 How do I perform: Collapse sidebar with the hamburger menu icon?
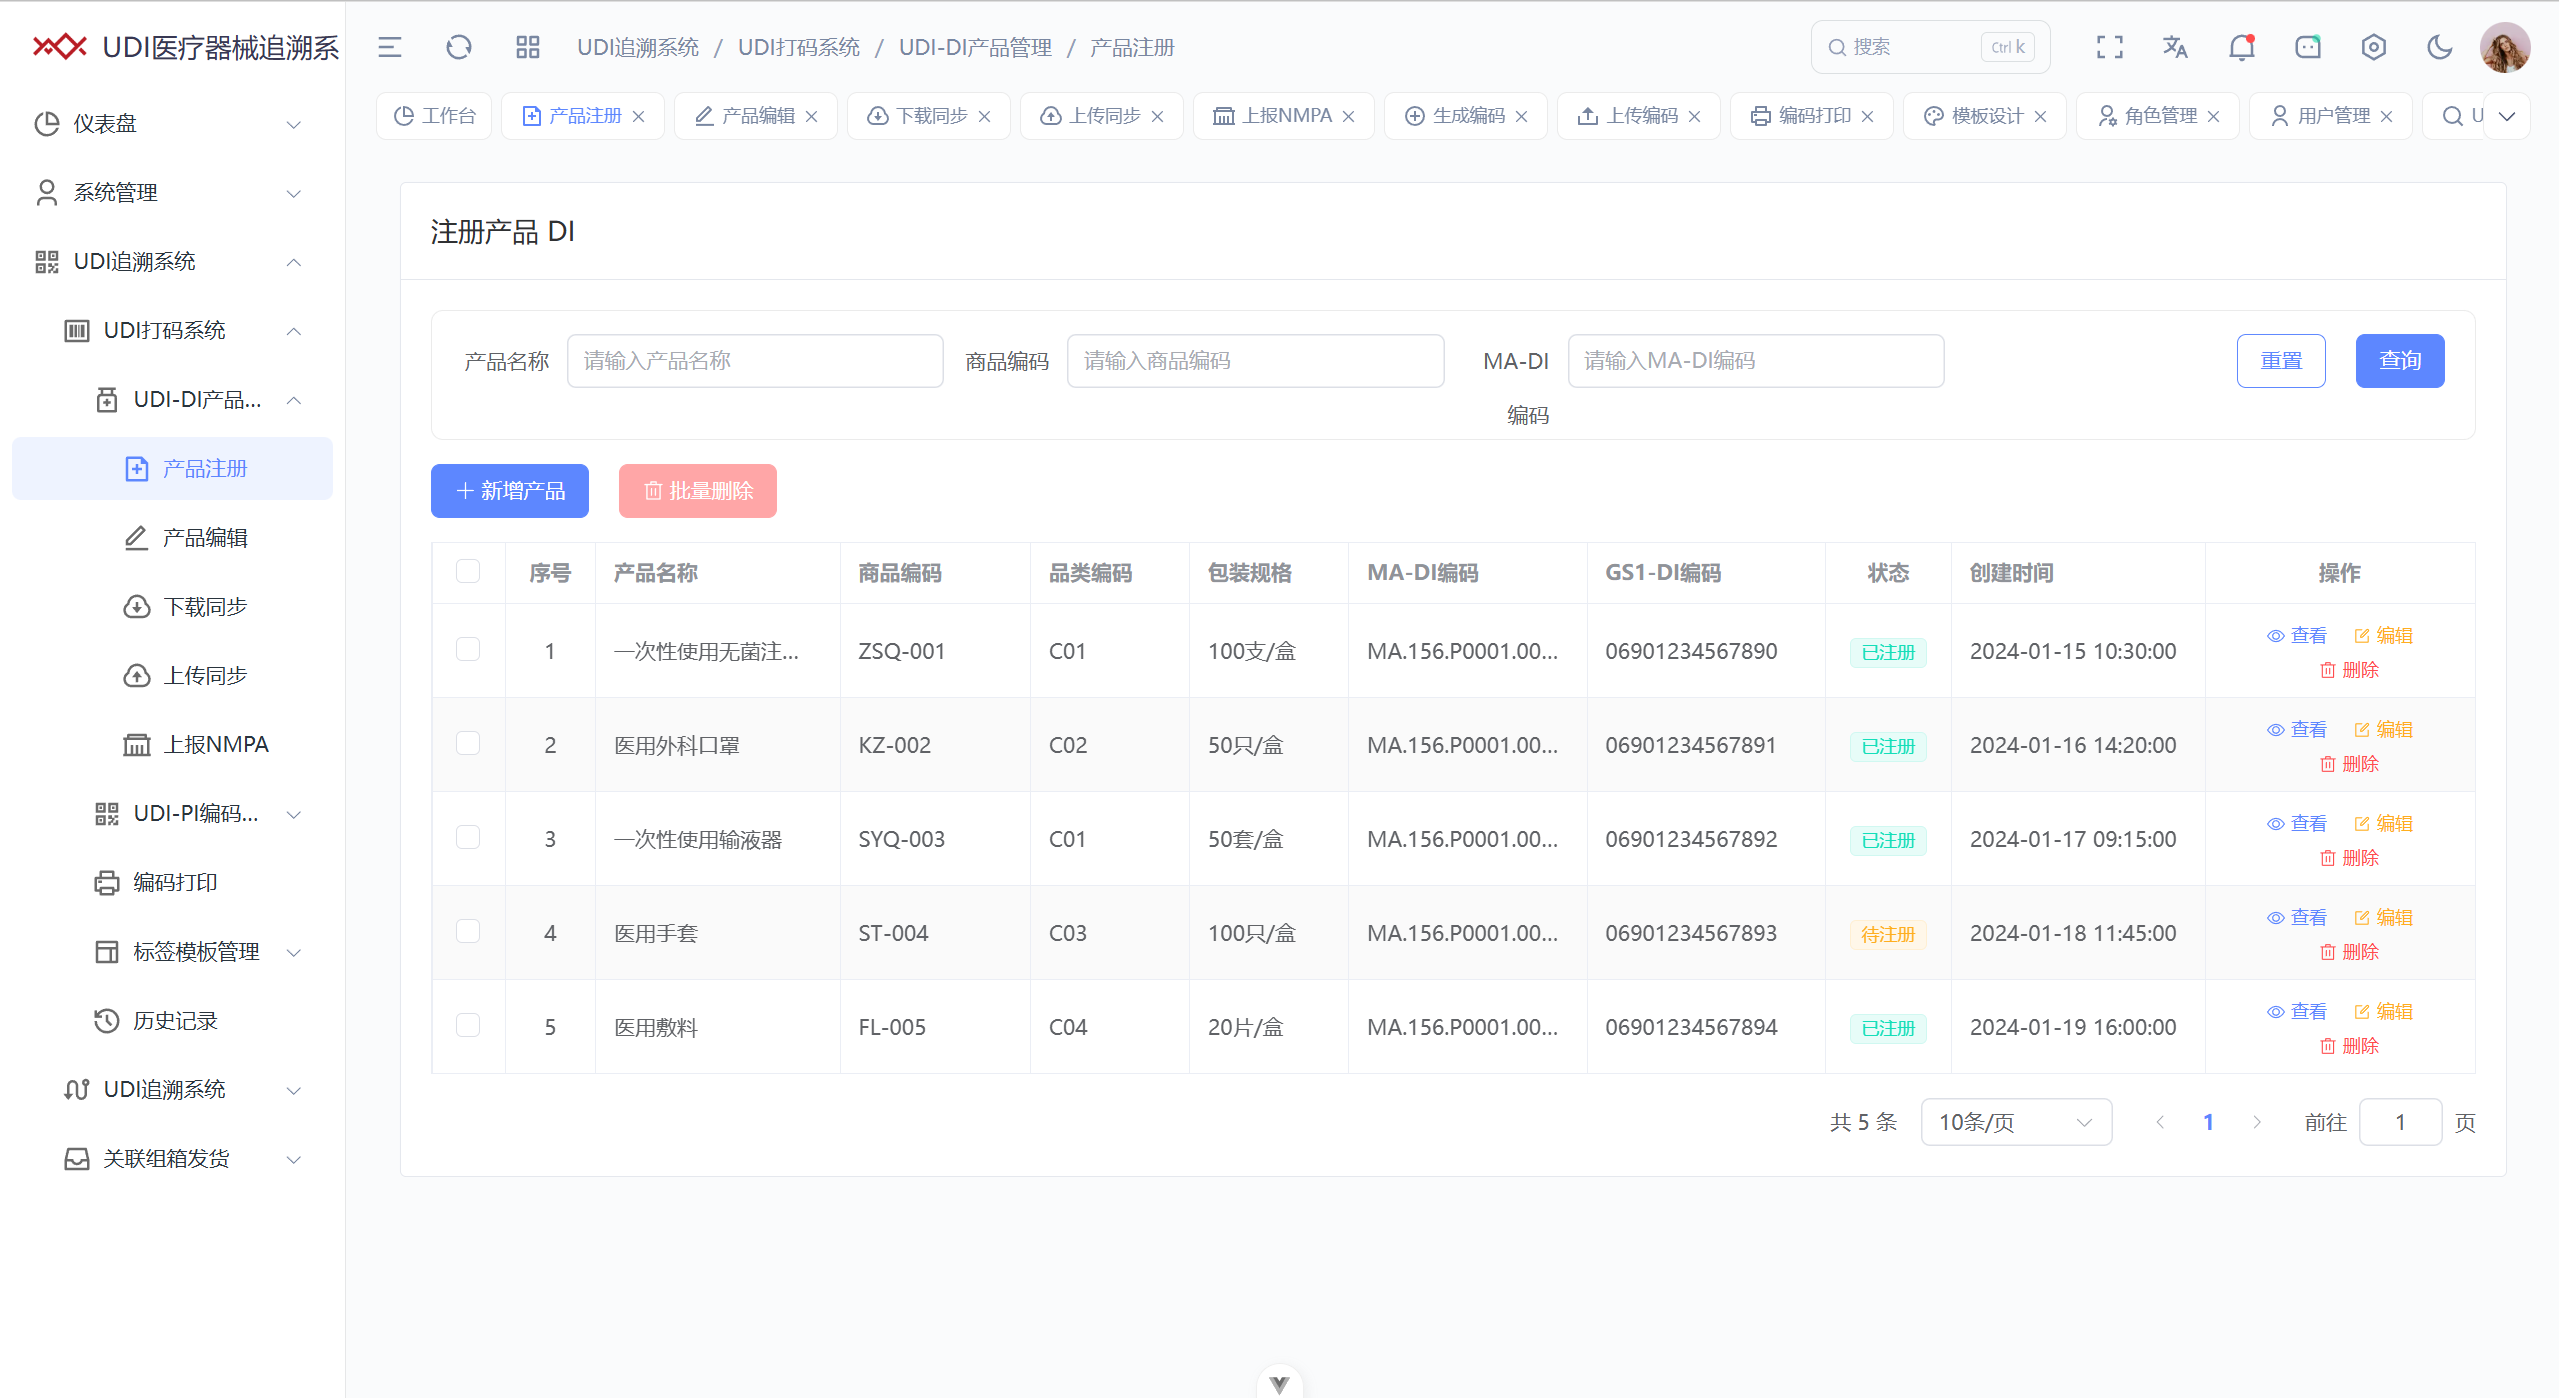[x=390, y=47]
